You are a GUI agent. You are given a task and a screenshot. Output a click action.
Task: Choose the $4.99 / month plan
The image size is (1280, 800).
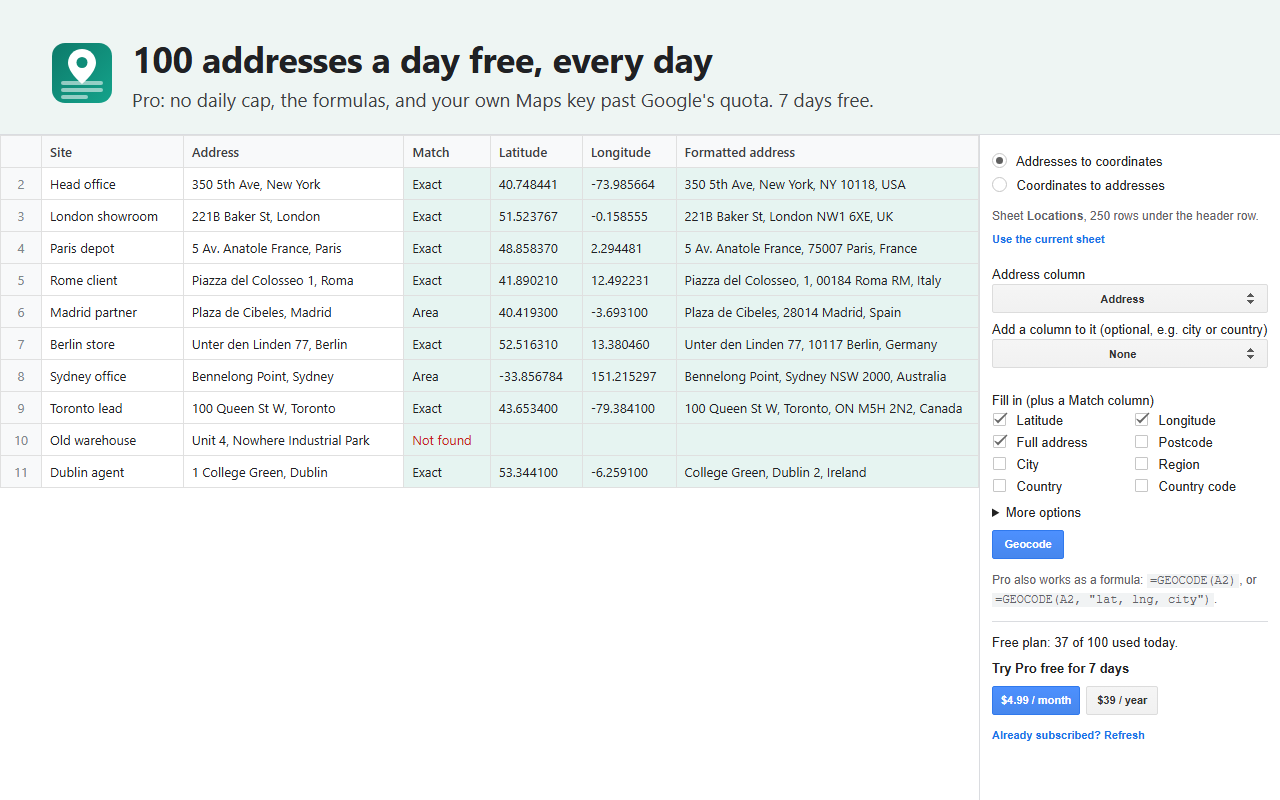1036,700
